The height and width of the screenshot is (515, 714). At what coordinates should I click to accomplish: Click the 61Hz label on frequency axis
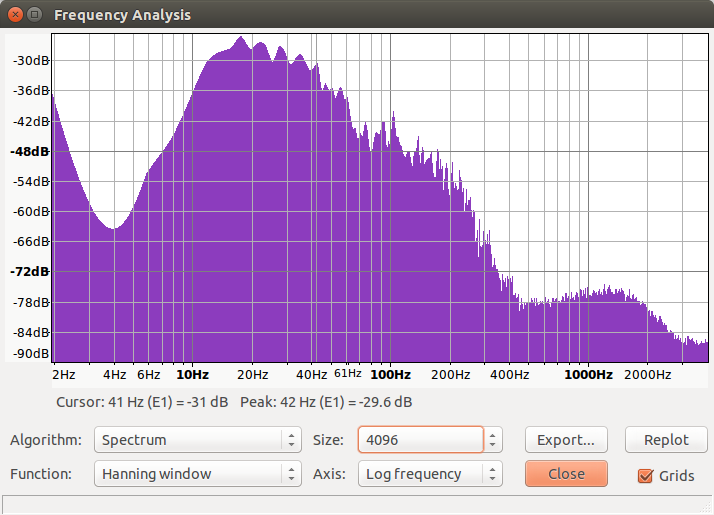(x=348, y=373)
